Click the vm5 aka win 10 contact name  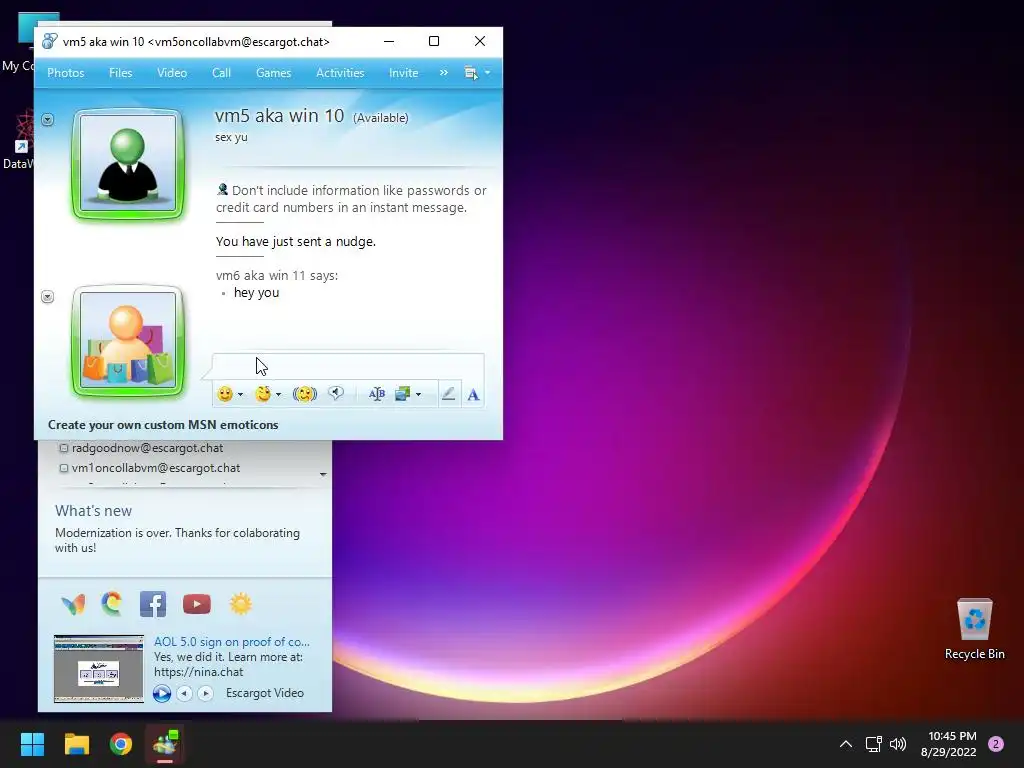point(279,116)
